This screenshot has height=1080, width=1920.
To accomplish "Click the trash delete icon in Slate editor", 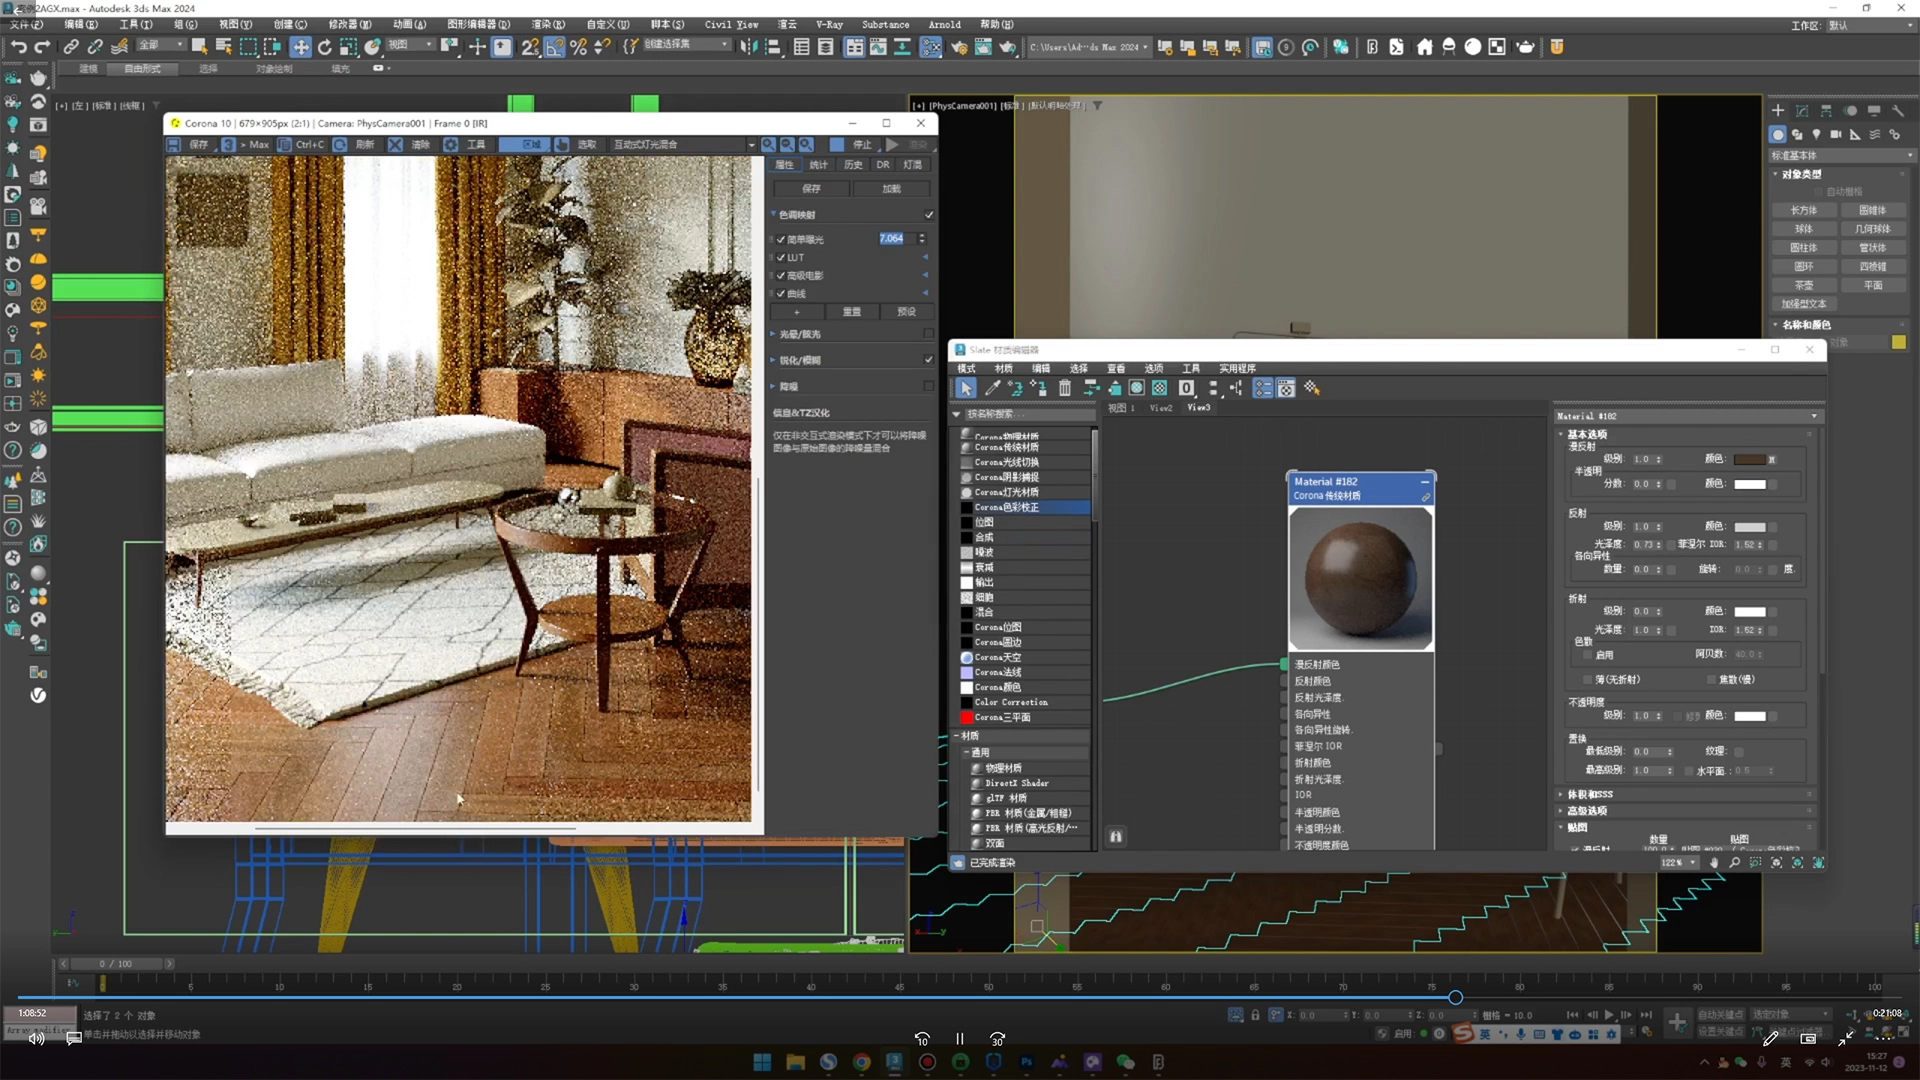I will click(x=1065, y=388).
